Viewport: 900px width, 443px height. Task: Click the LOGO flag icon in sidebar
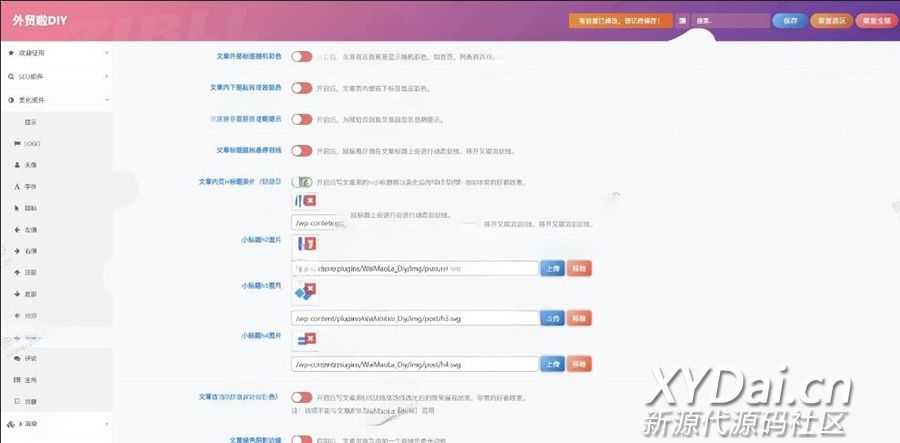click(x=17, y=143)
